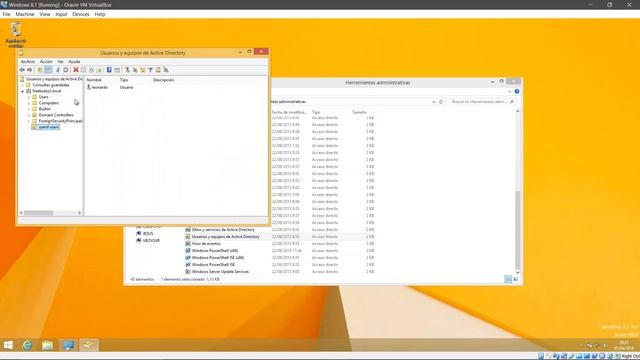Select Sitios y servicios de Active Directory

(223, 230)
